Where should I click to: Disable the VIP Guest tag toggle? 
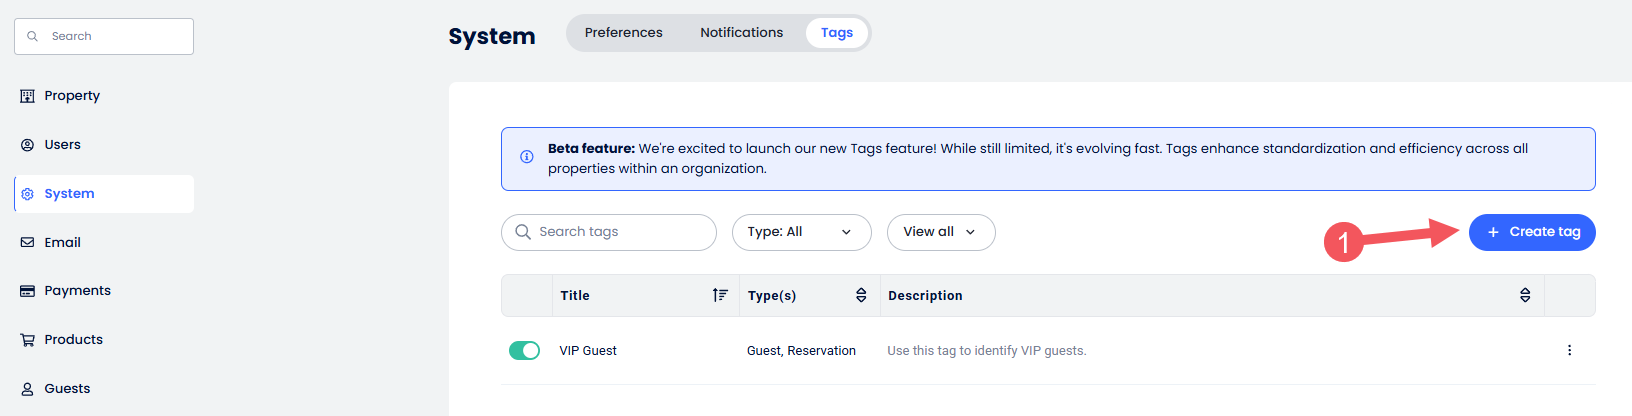click(524, 350)
